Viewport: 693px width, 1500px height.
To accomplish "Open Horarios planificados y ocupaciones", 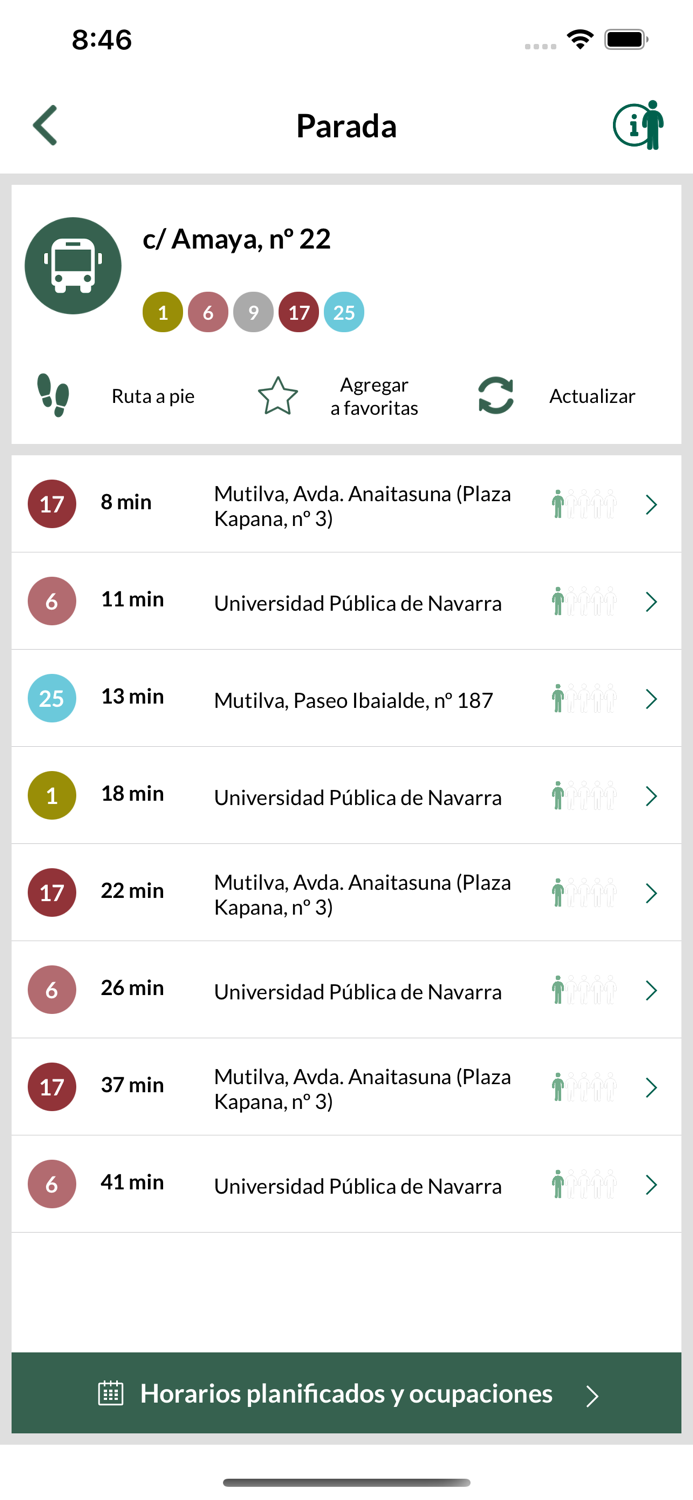I will tap(346, 1394).
